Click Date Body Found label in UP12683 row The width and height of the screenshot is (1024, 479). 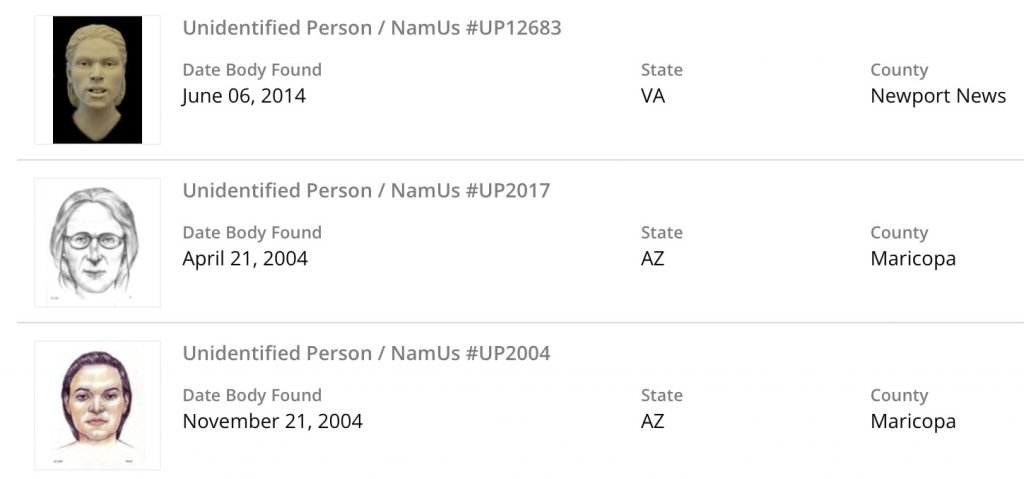coord(252,70)
